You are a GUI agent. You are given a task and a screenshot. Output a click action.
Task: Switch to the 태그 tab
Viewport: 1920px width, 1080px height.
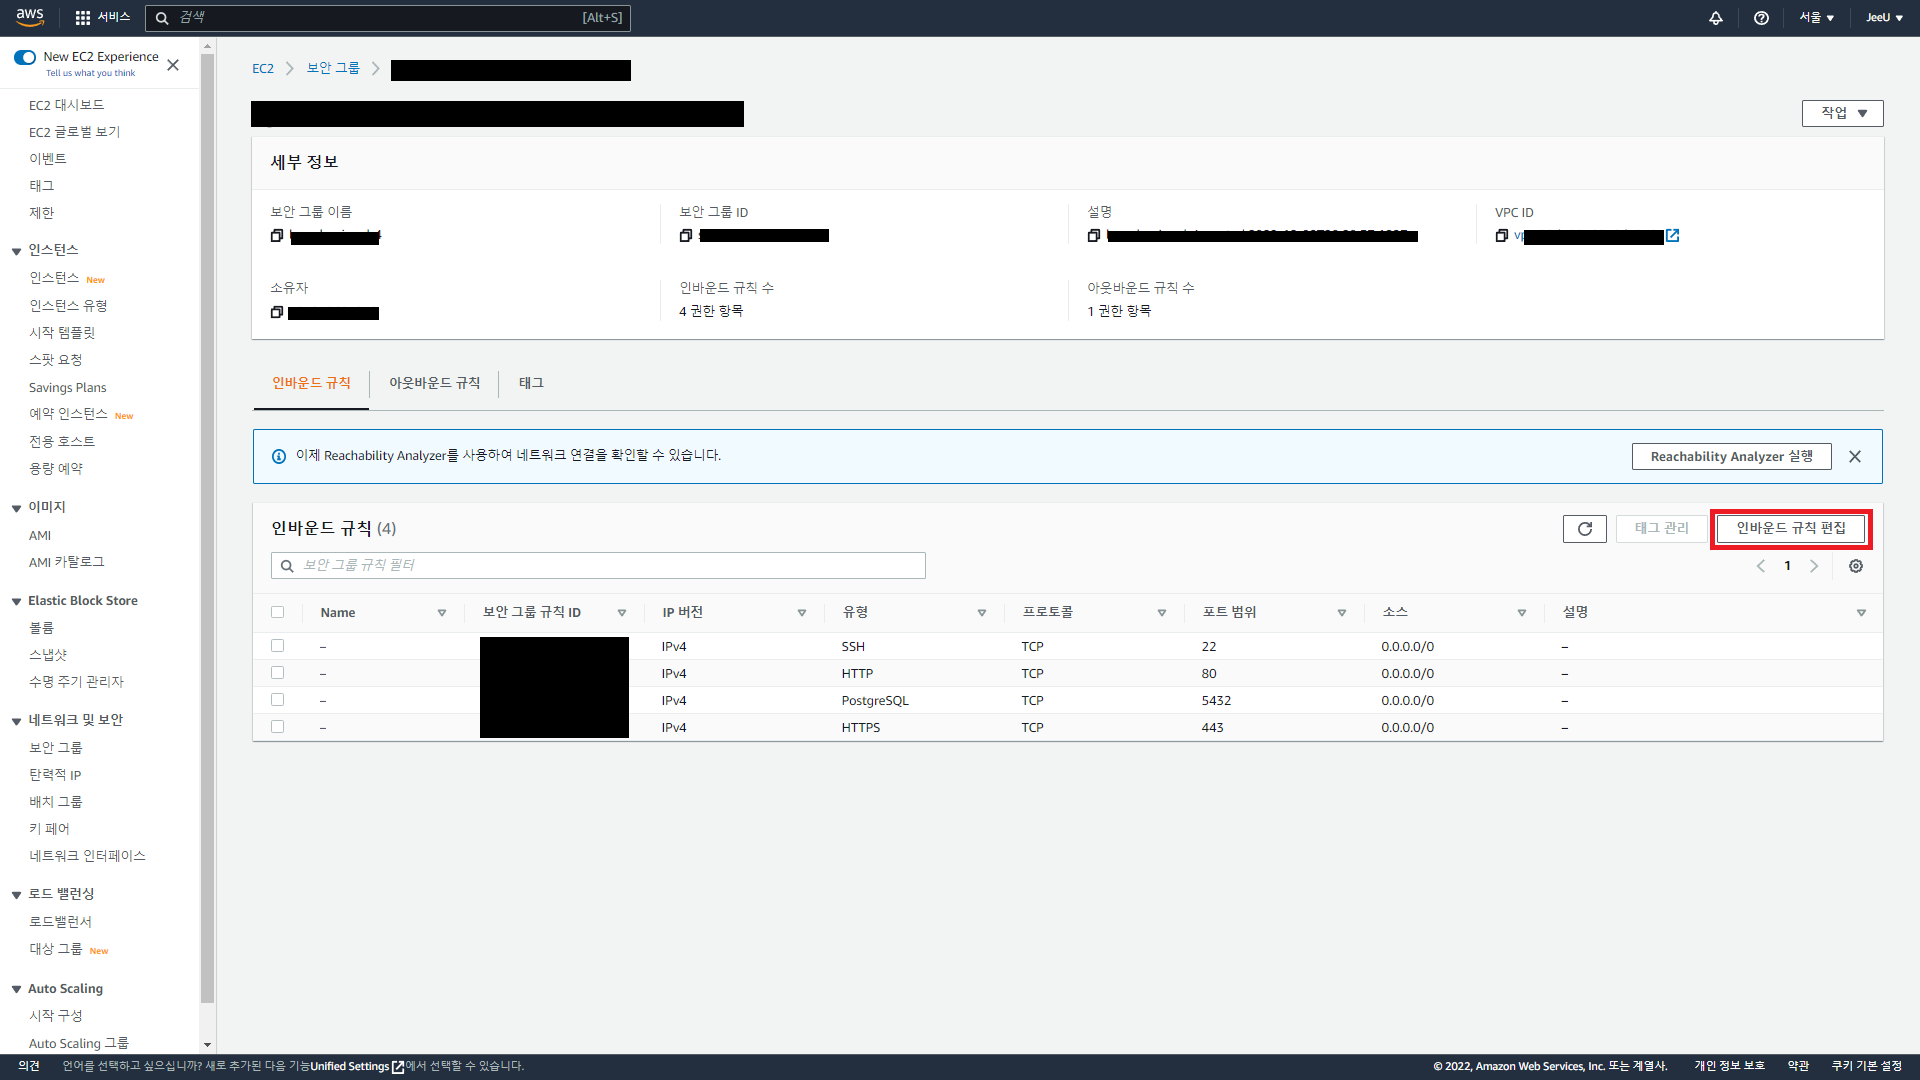pos(531,383)
